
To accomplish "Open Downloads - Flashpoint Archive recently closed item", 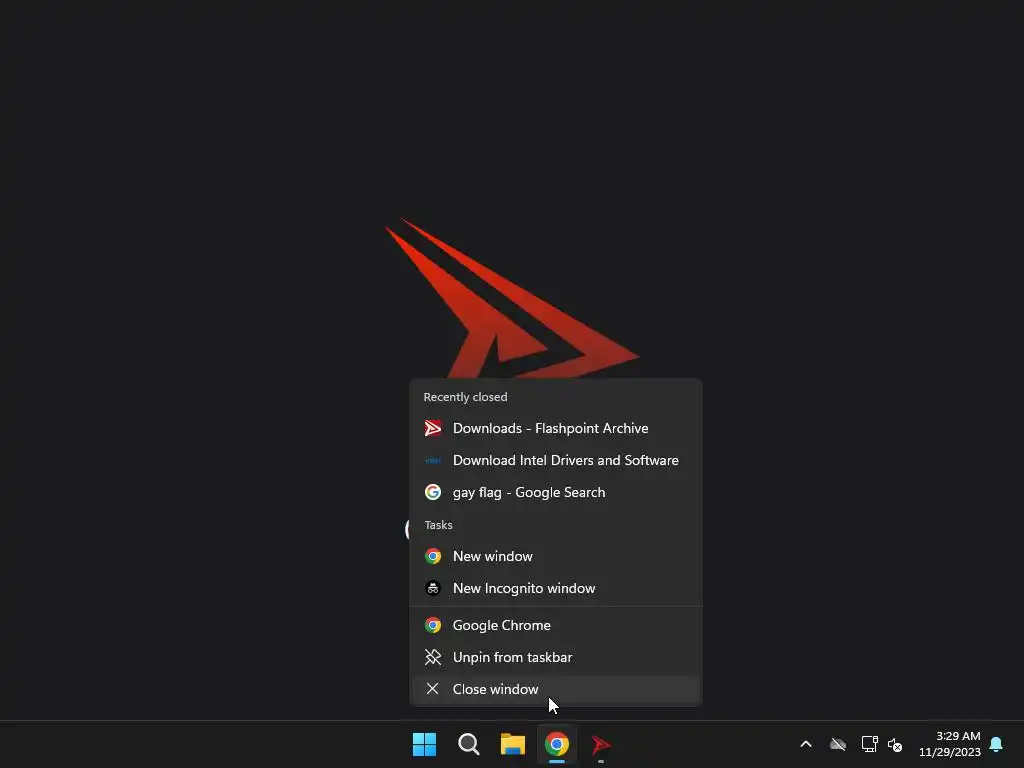I will 556,428.
